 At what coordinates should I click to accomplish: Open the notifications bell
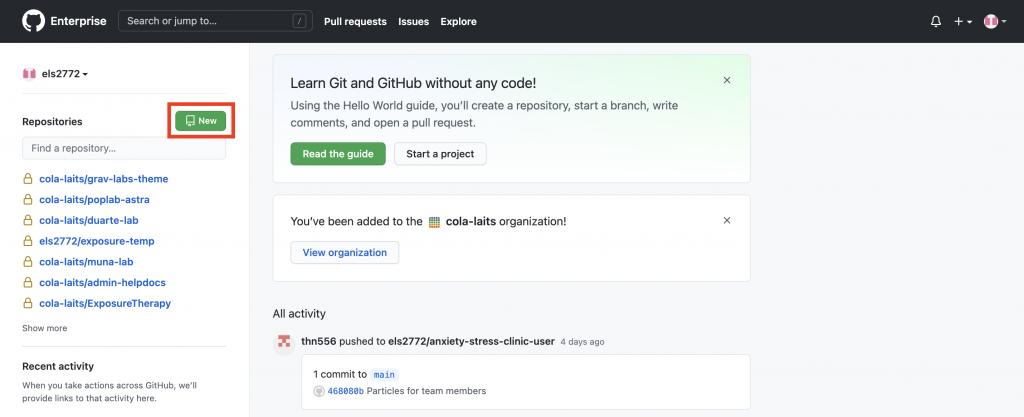pos(936,22)
